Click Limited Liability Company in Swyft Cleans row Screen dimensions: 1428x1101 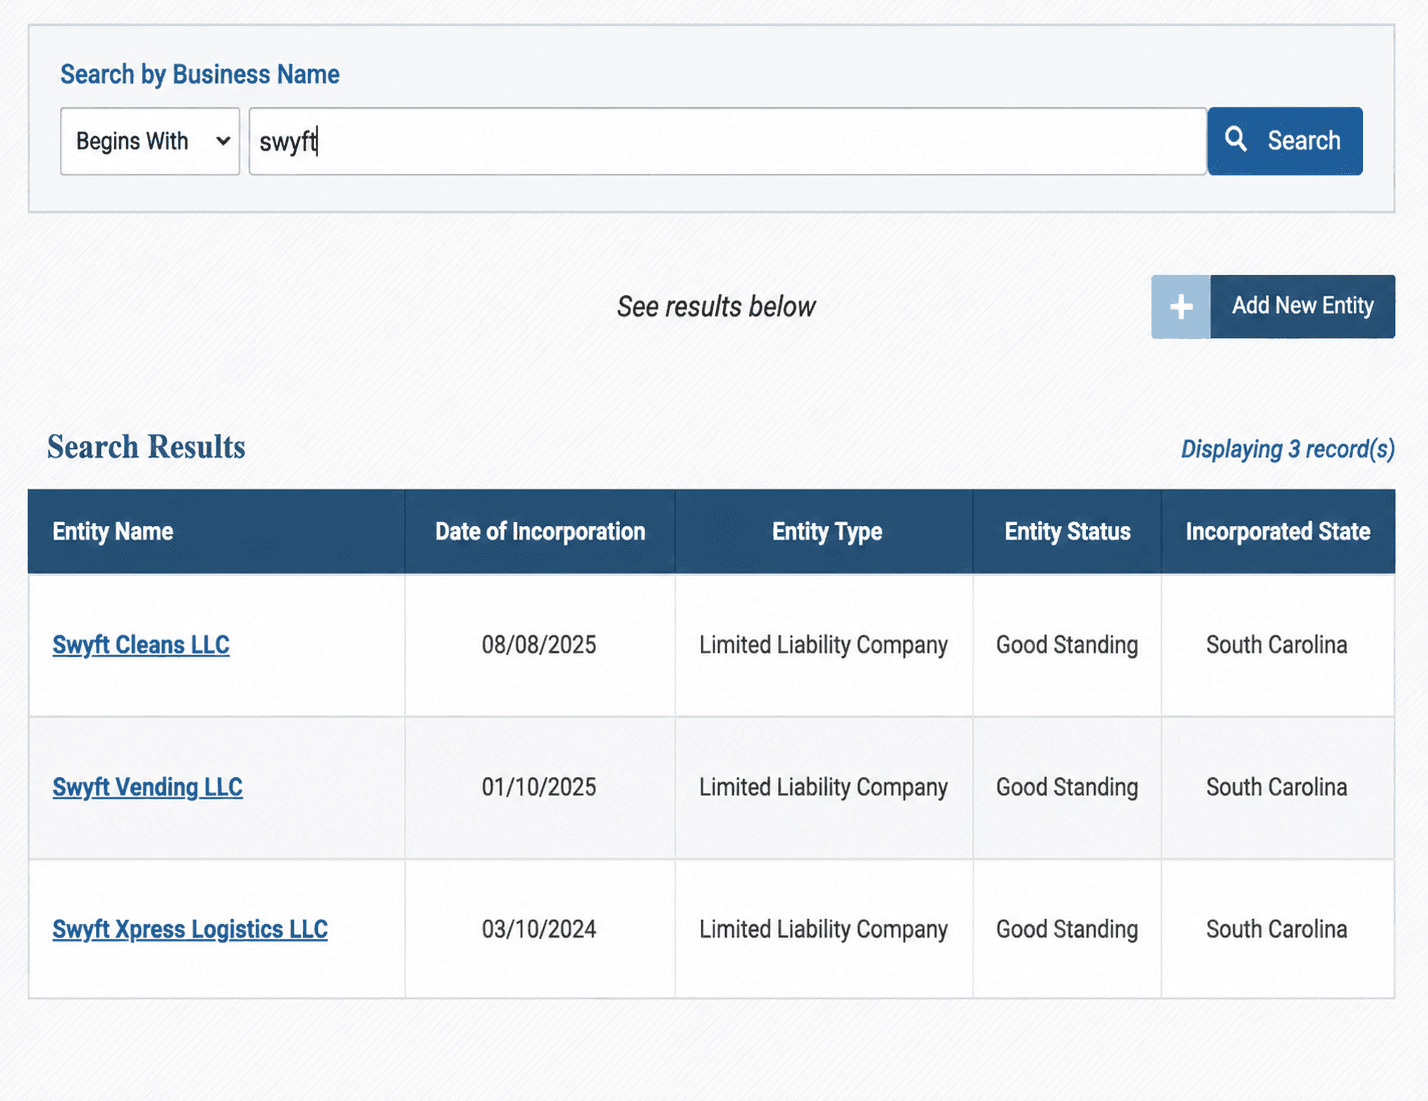coord(823,645)
